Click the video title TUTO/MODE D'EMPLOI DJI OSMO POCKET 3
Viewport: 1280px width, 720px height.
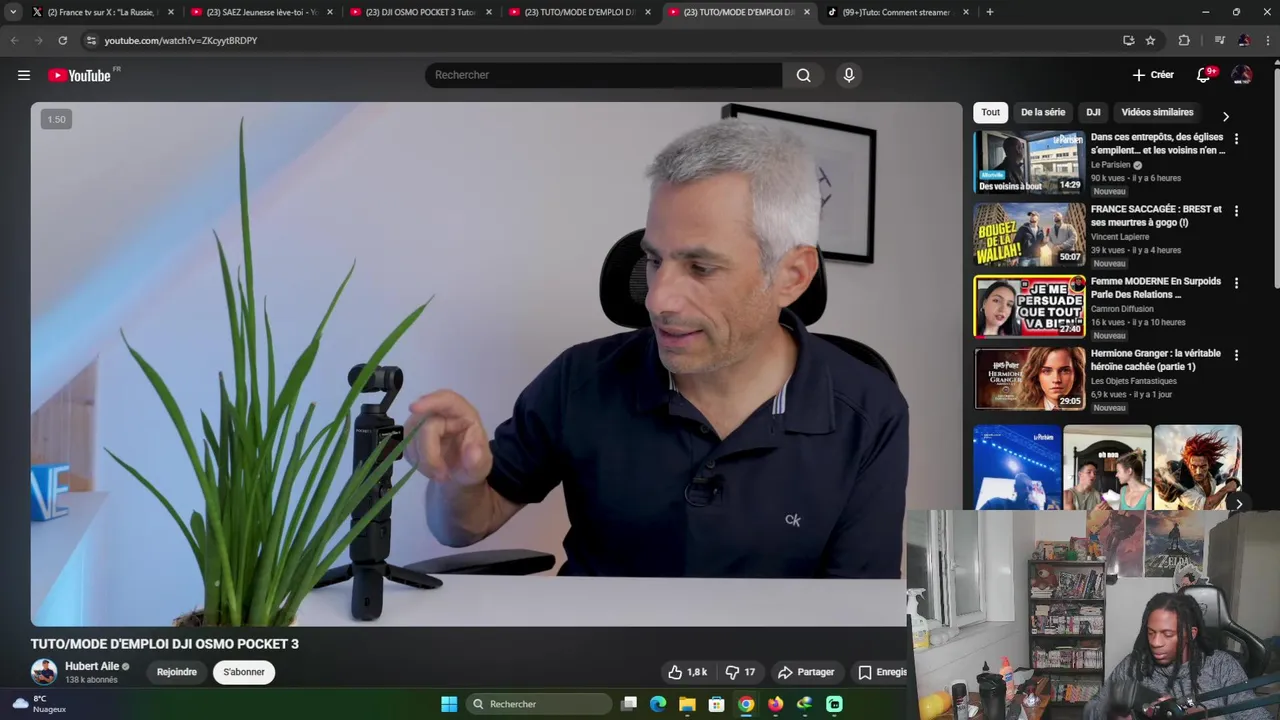click(165, 644)
